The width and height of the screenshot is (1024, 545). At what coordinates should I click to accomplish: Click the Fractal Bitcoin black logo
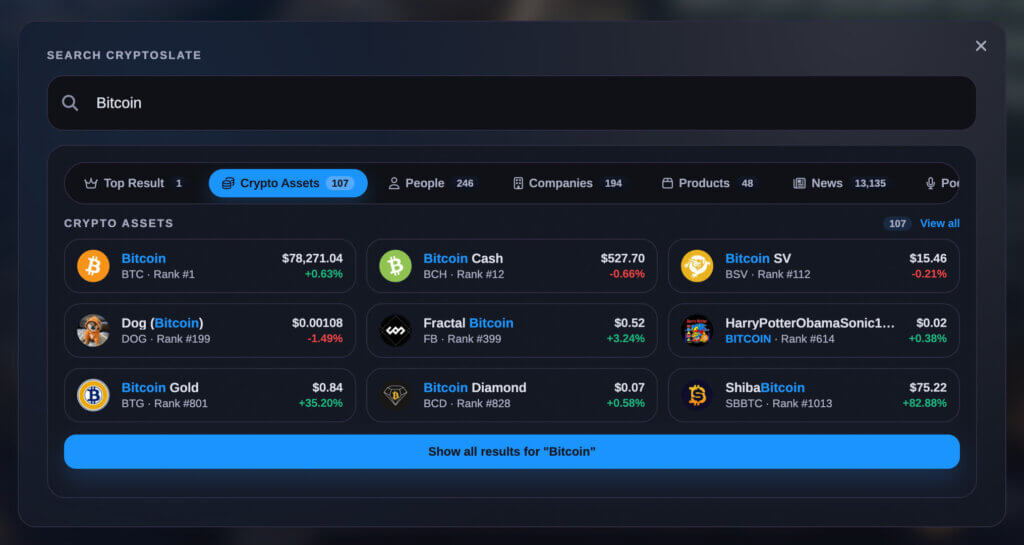(396, 330)
